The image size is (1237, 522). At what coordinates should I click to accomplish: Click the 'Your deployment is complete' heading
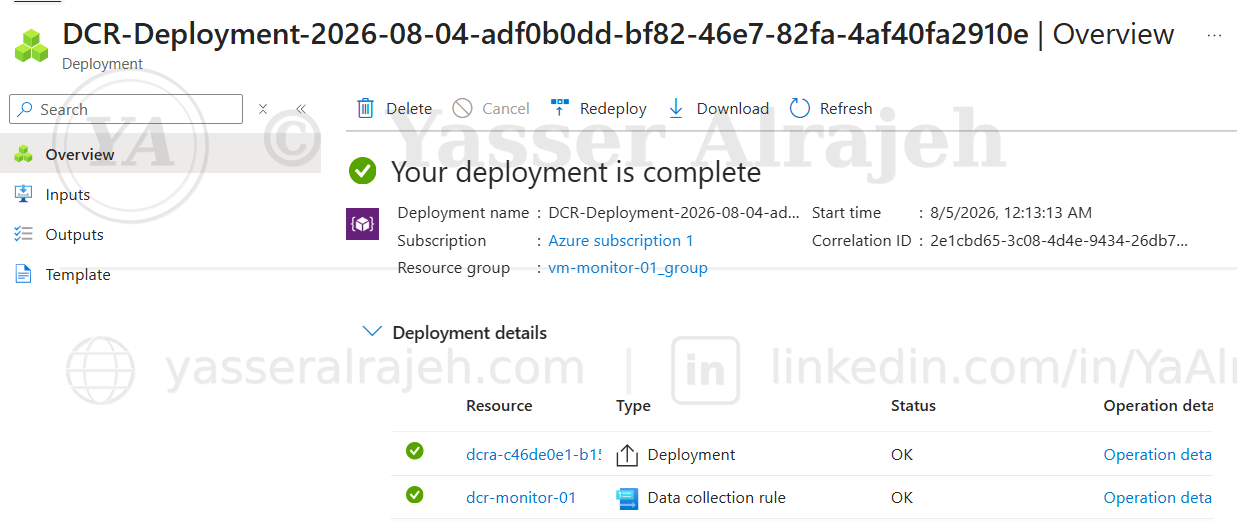576,172
